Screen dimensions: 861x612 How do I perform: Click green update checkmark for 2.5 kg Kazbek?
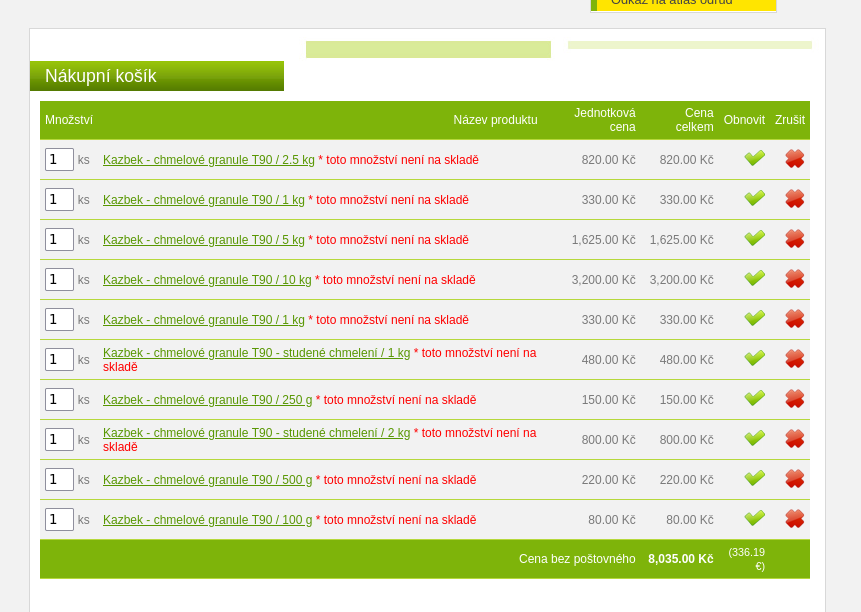[754, 159]
